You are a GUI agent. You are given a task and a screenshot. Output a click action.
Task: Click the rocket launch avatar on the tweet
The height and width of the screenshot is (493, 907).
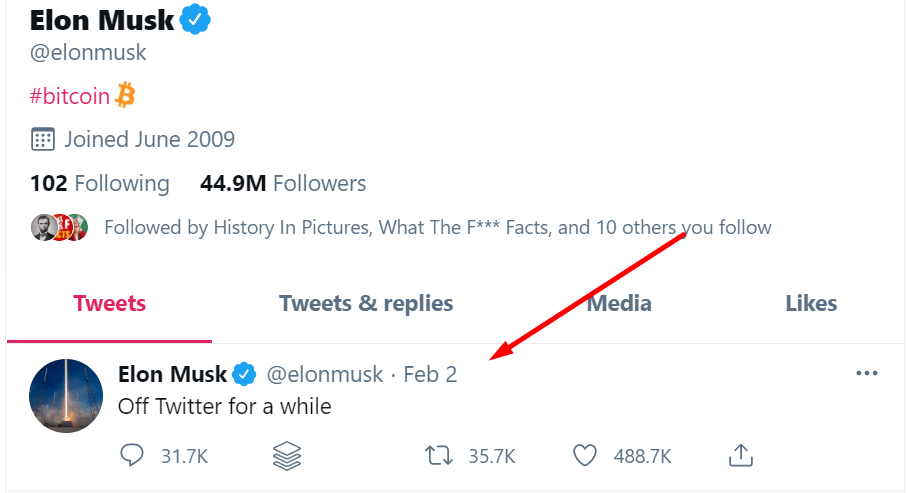tap(66, 396)
